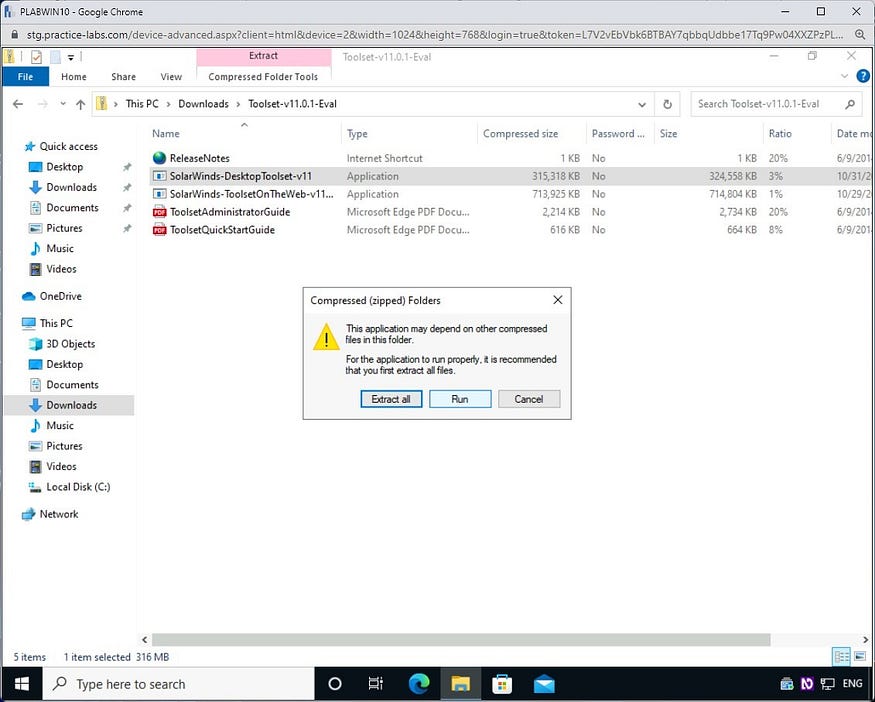
Task: Open Explorer help question mark icon
Action: pos(863,76)
